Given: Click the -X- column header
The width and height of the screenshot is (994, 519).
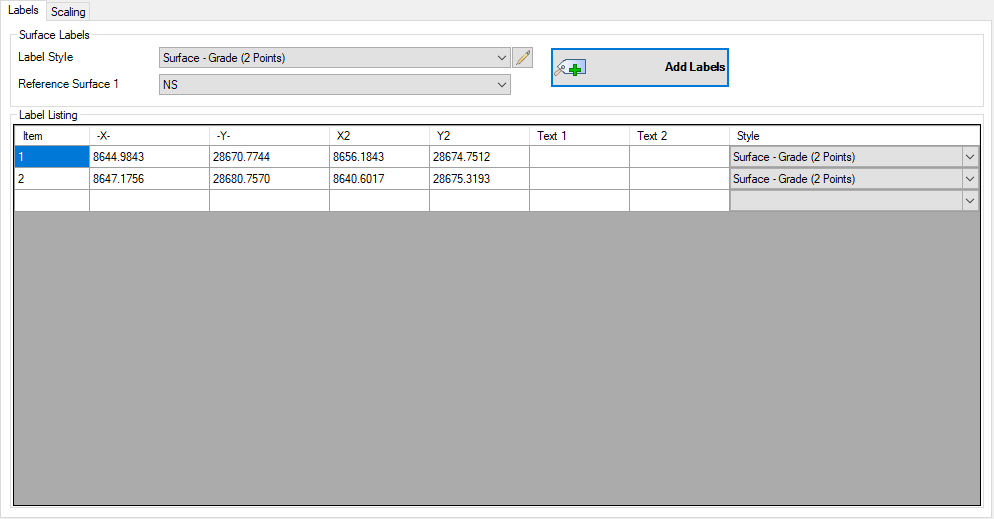Looking at the screenshot, I should (x=149, y=136).
